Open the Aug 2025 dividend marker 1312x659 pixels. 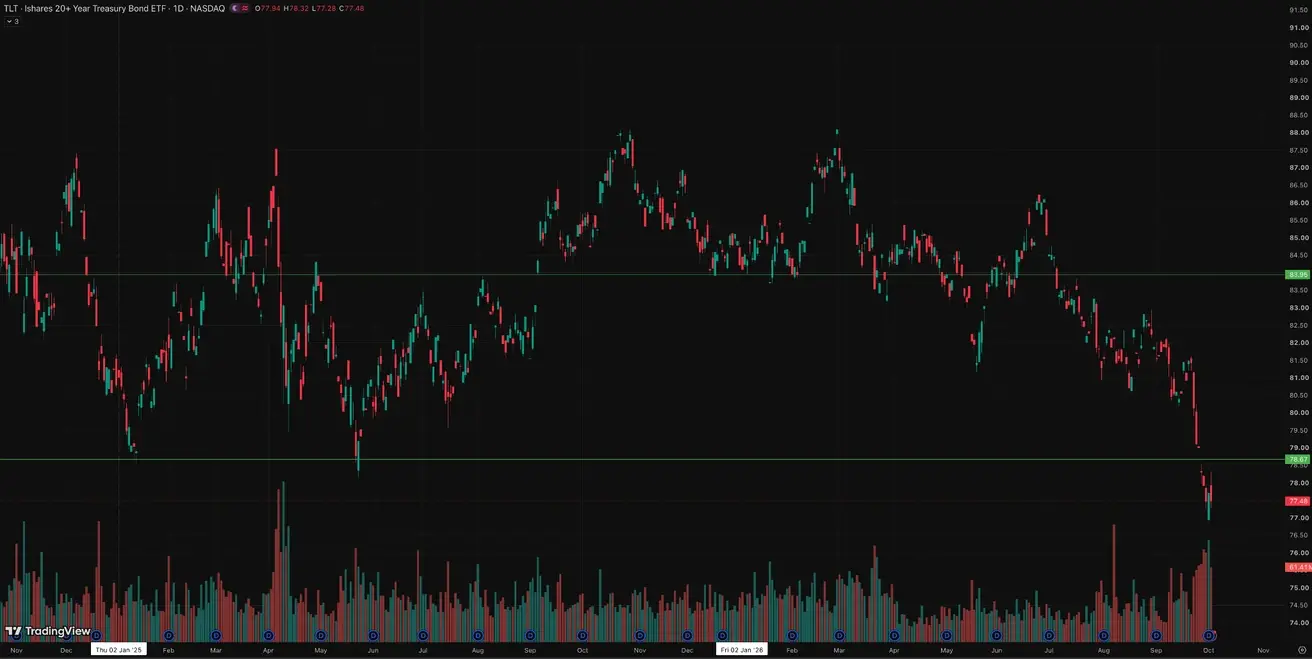(477, 635)
